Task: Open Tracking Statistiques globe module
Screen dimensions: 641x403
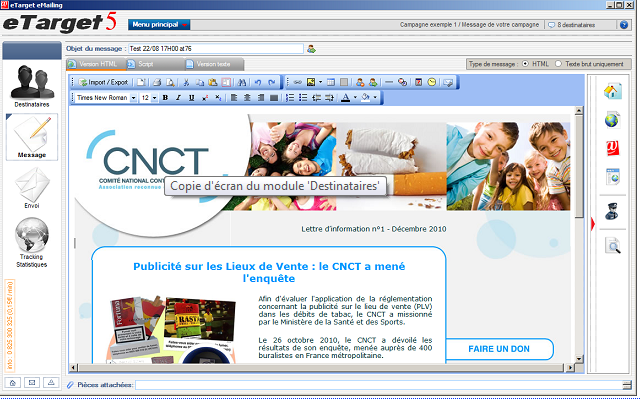Action: (x=32, y=242)
